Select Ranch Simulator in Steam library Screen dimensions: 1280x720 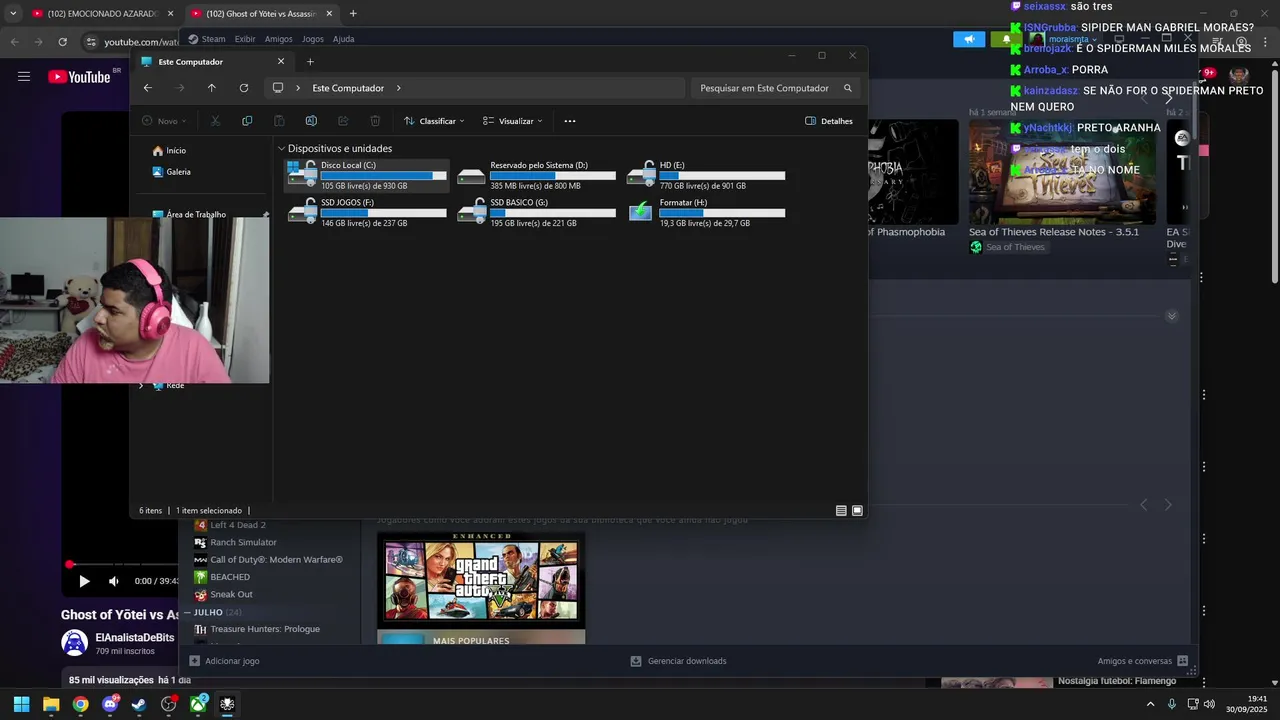[243, 543]
